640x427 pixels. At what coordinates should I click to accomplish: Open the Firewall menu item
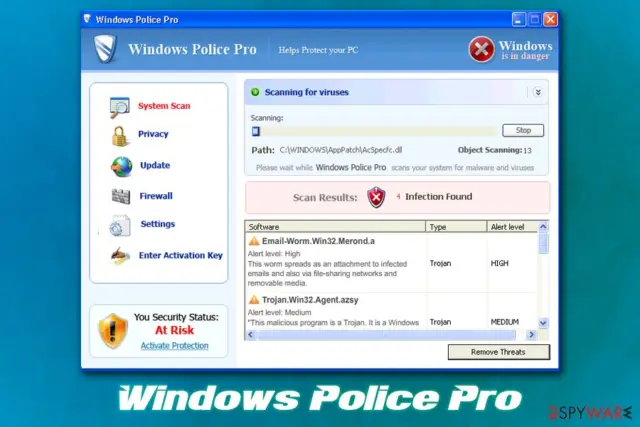156,196
